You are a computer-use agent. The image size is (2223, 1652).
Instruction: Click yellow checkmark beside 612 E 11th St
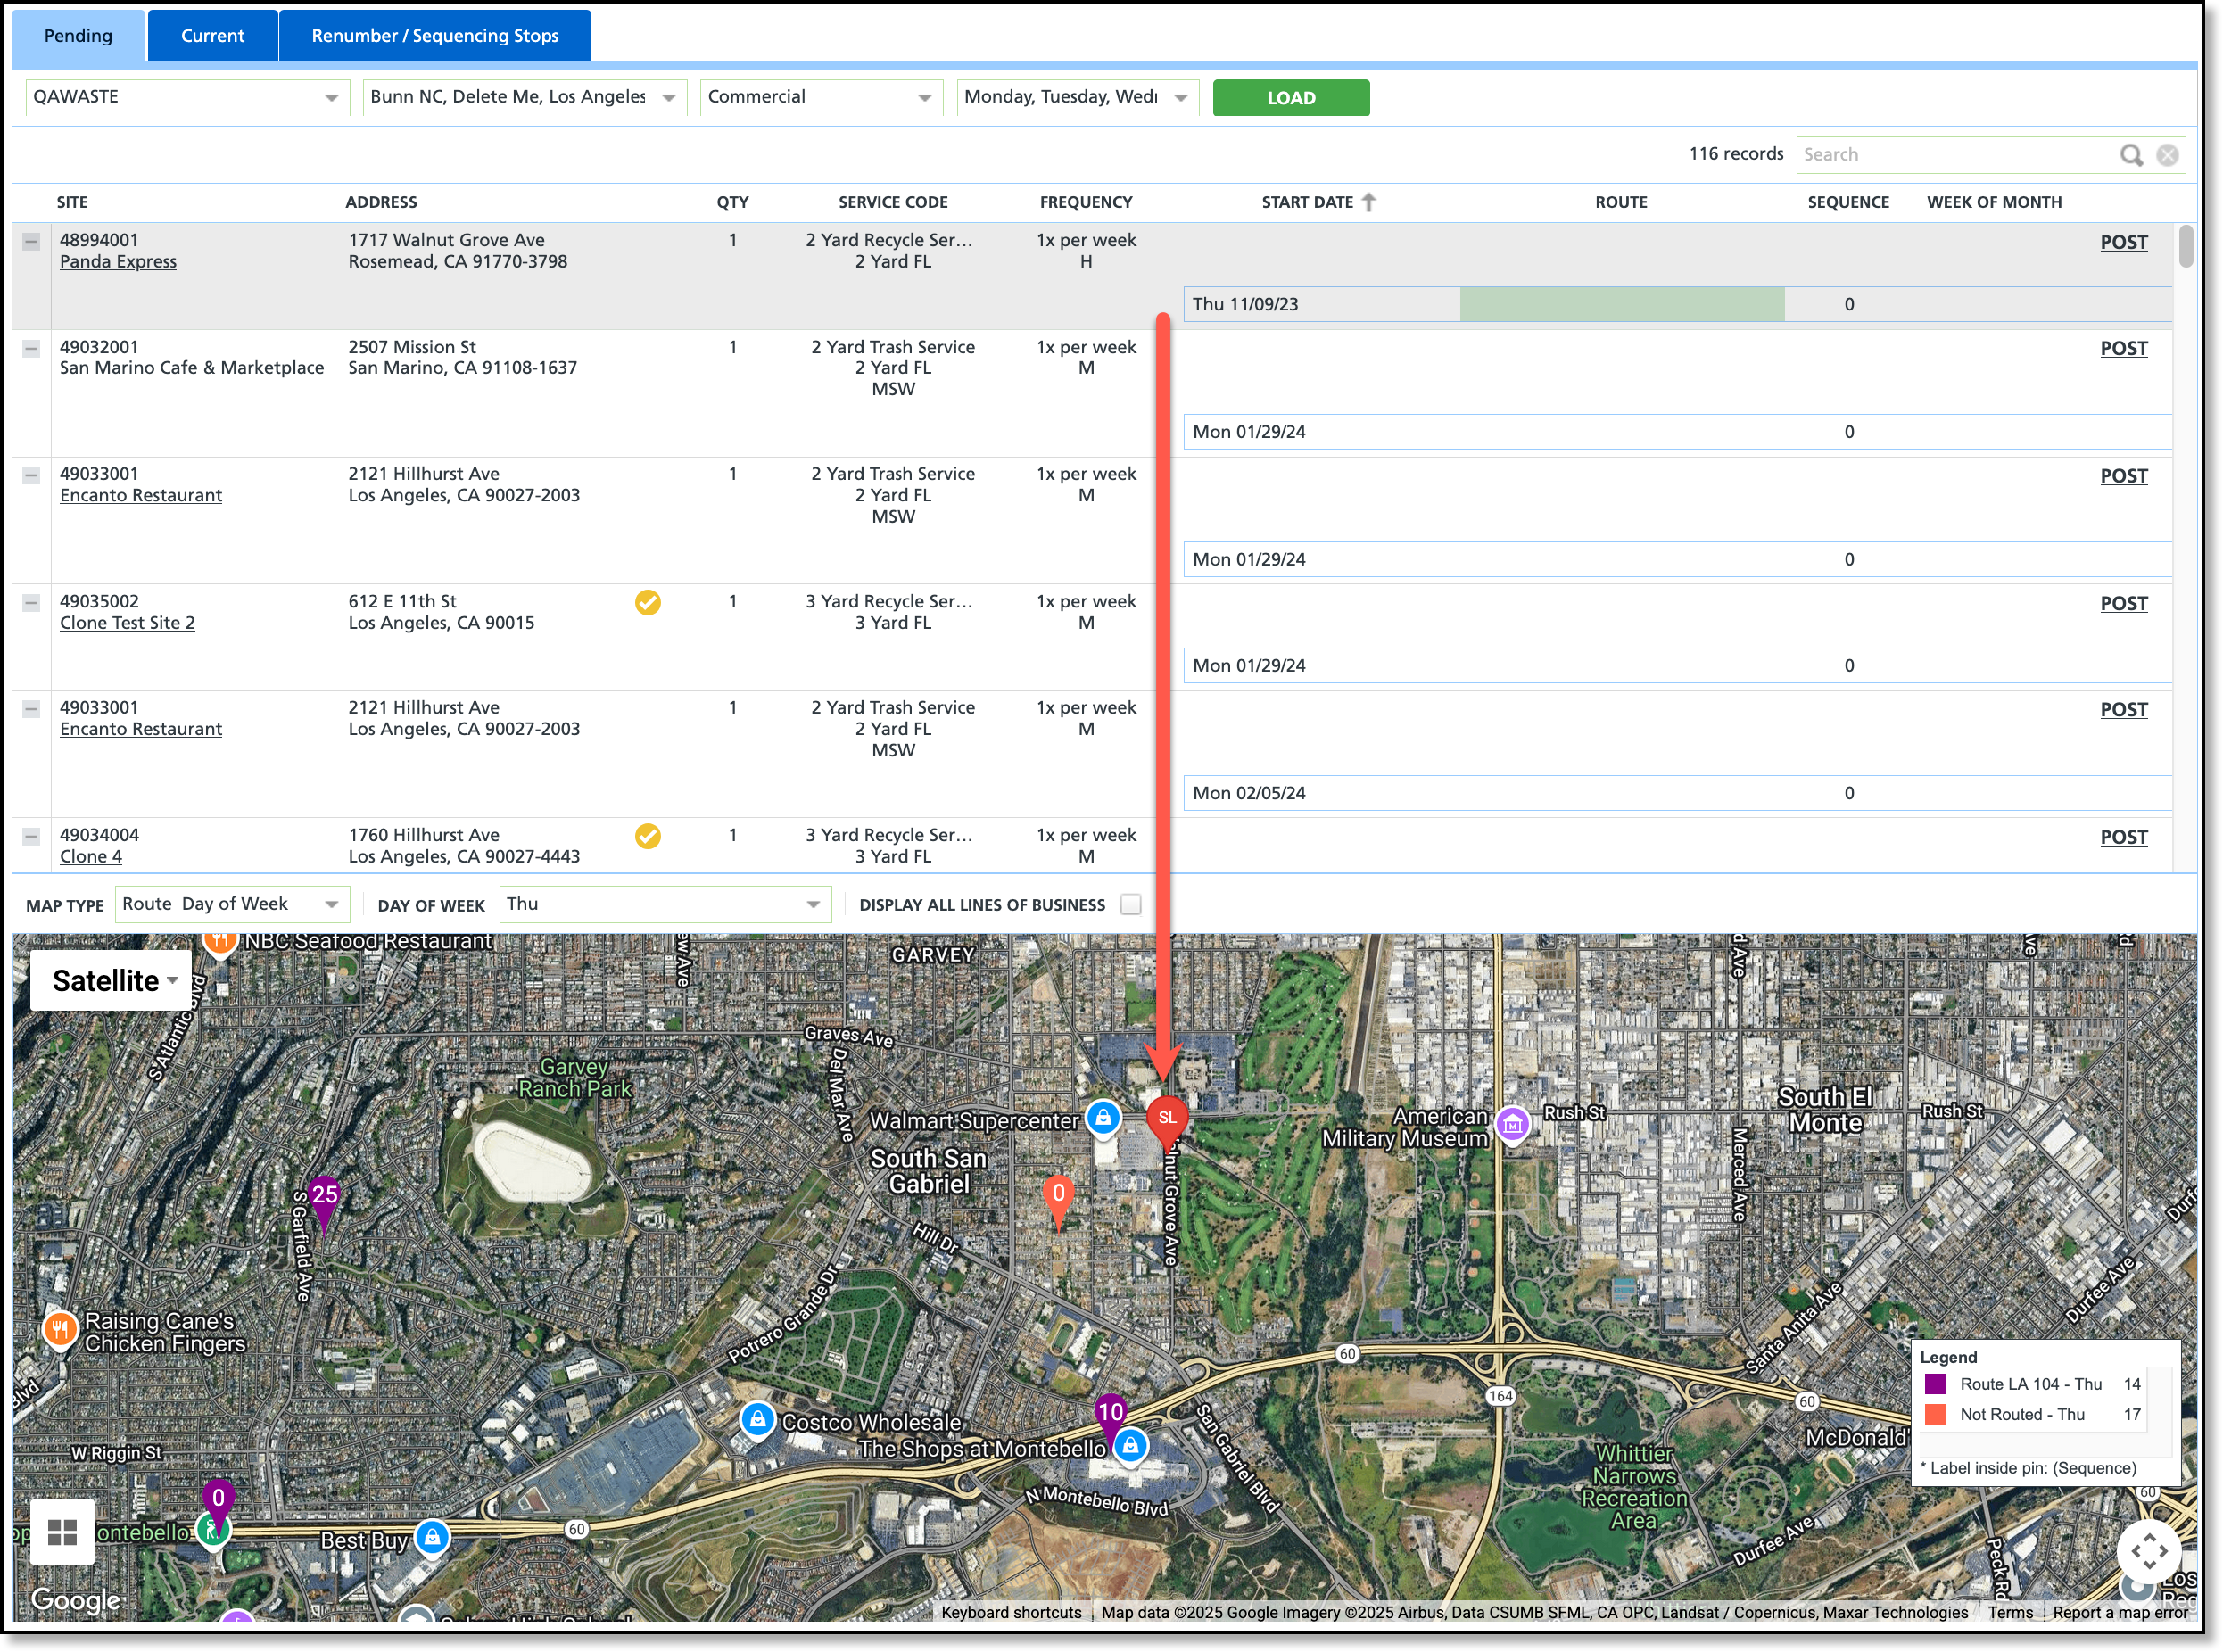(648, 602)
